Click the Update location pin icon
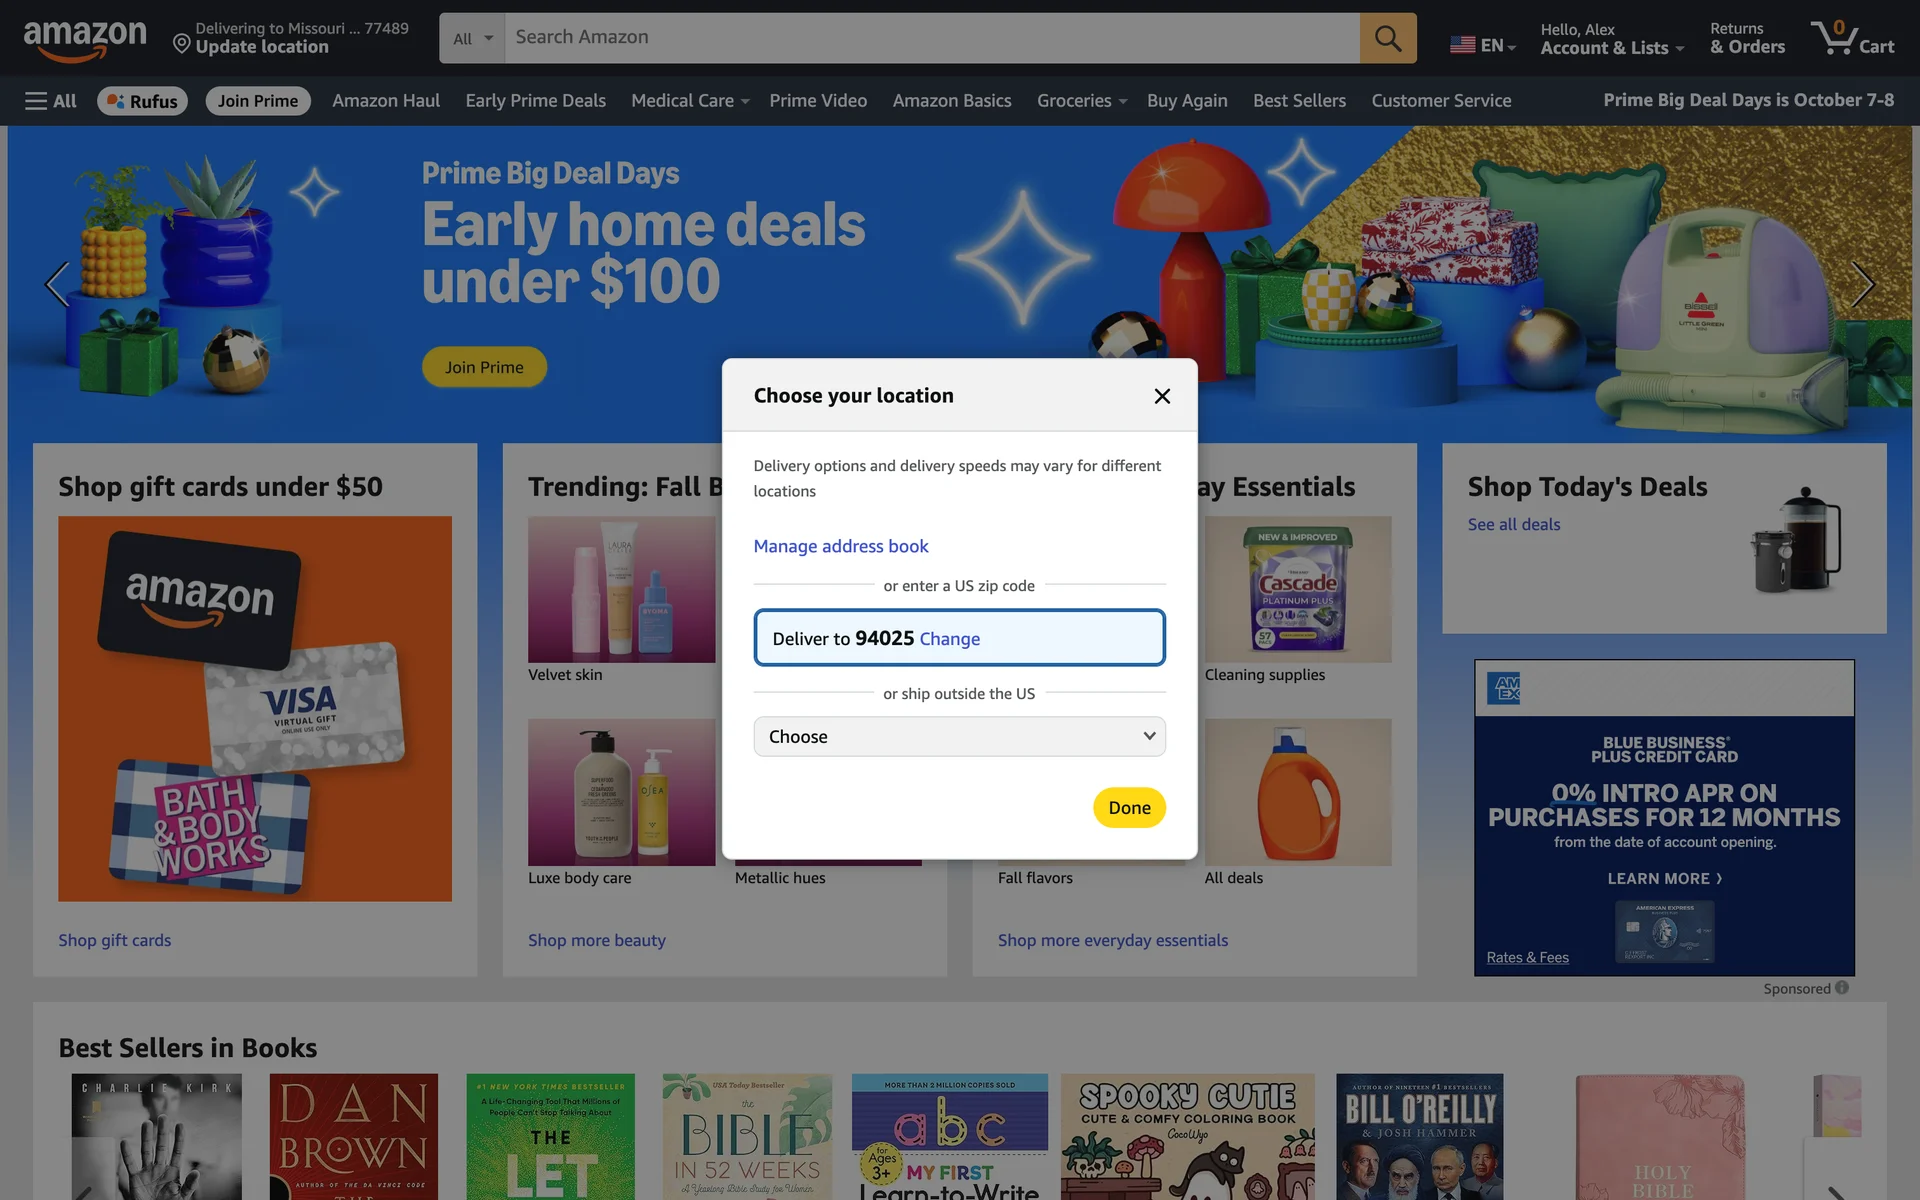This screenshot has width=1920, height=1200. (181, 43)
